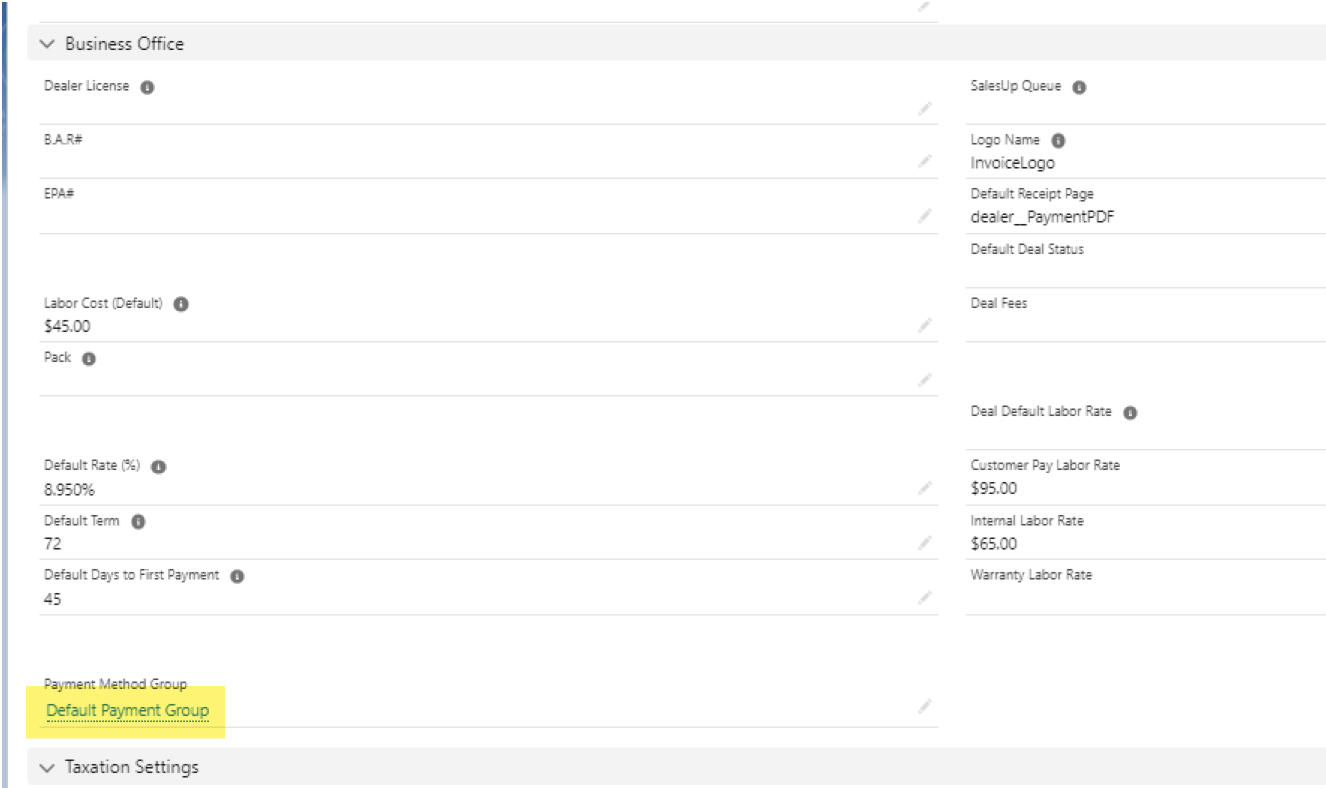Open help icon beside Default Rate (%)
The height and width of the screenshot is (788, 1326).
pos(158,467)
